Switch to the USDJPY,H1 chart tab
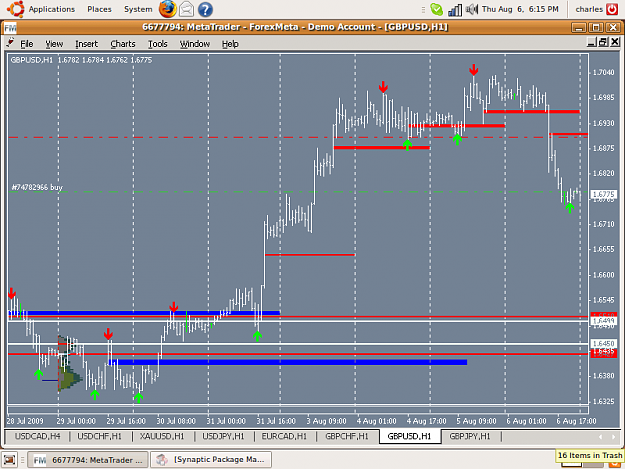This screenshot has height=469, width=625. pyautogui.click(x=223, y=436)
